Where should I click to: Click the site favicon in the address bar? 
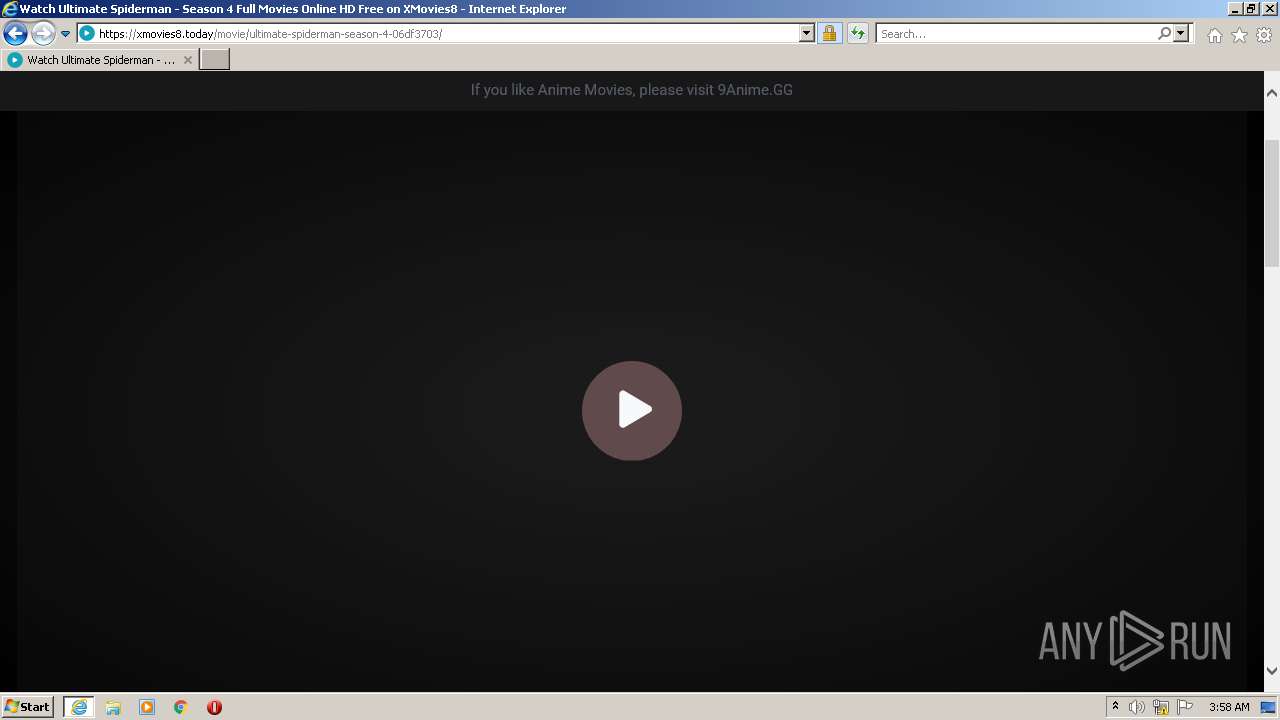click(x=87, y=33)
